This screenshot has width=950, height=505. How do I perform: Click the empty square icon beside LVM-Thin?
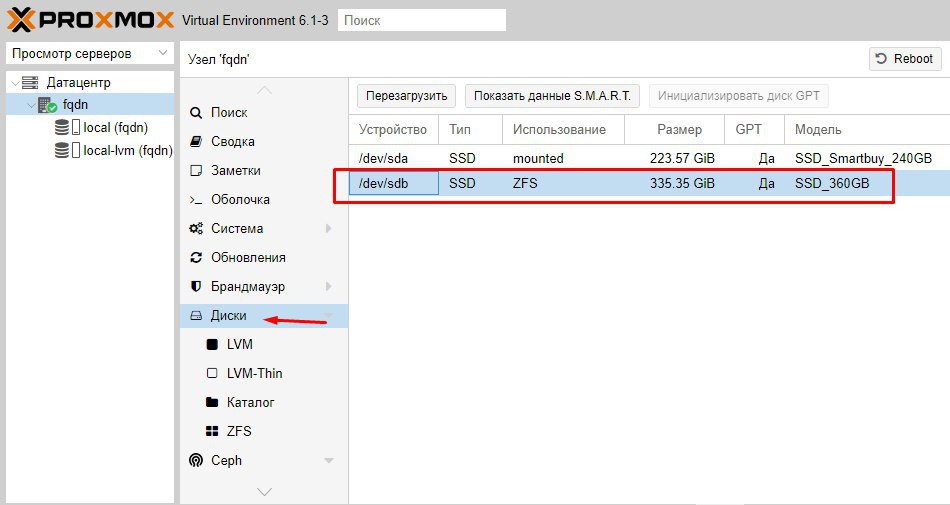[x=212, y=374]
